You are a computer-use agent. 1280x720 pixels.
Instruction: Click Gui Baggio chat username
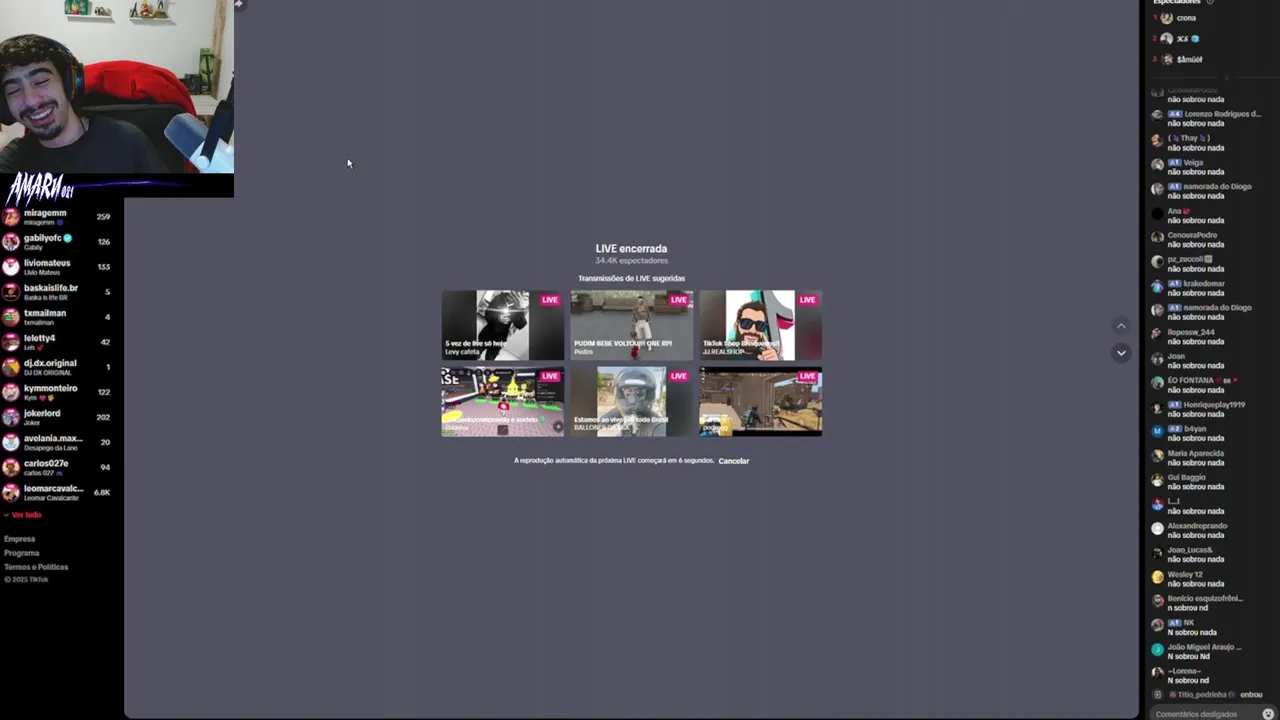click(1186, 478)
